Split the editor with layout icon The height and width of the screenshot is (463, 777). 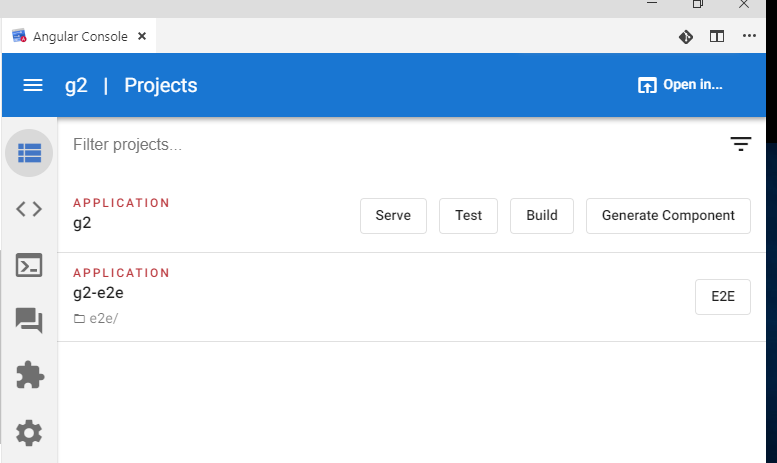tap(717, 36)
